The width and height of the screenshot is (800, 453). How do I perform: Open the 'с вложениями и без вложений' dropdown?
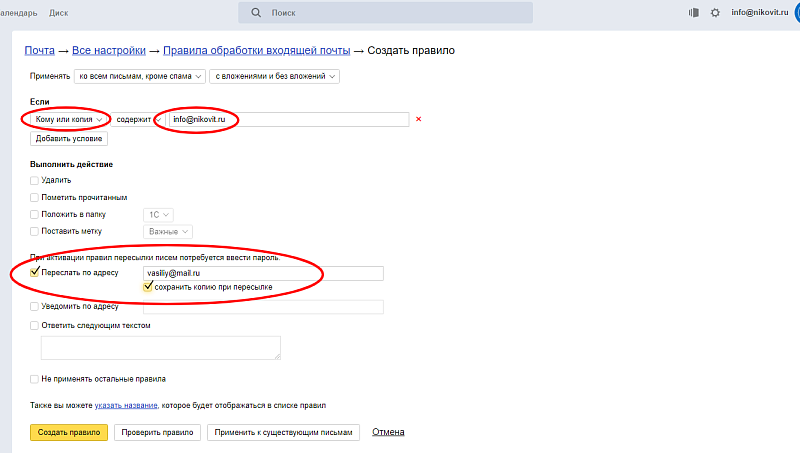tap(274, 76)
